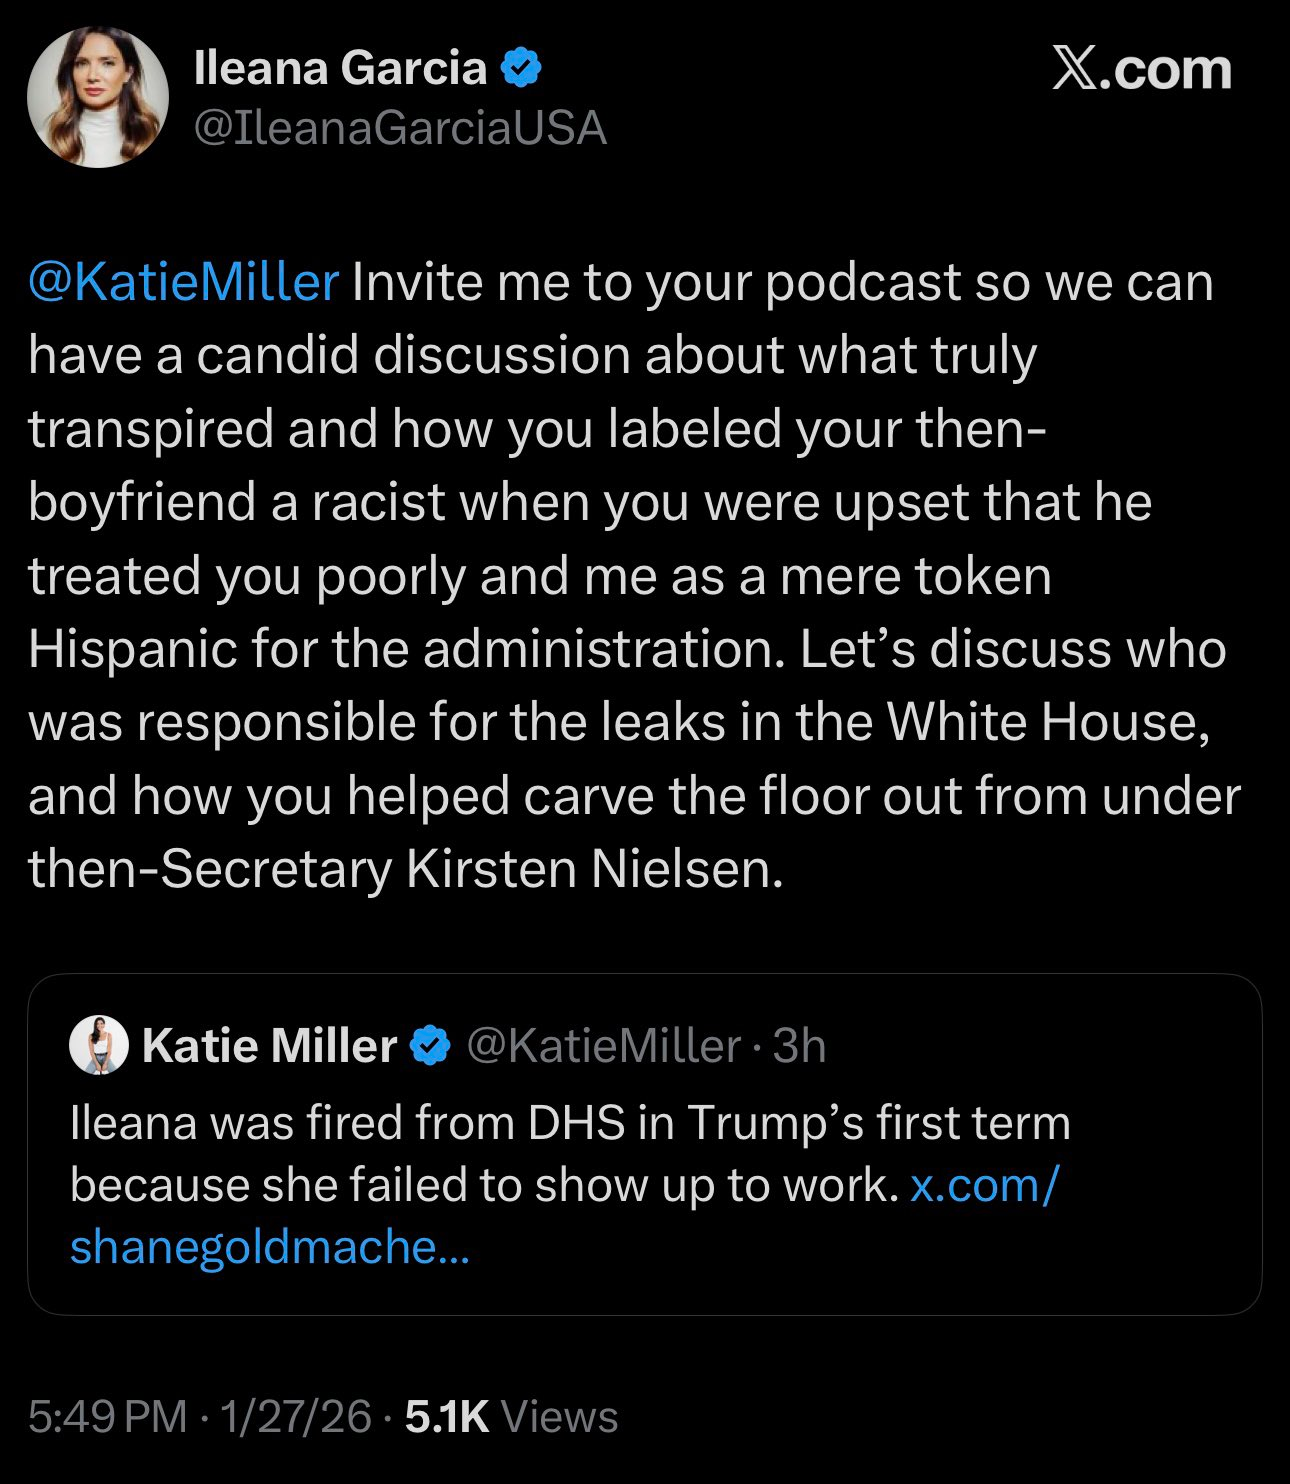Click the 5:49 PM post time

coord(107,1416)
